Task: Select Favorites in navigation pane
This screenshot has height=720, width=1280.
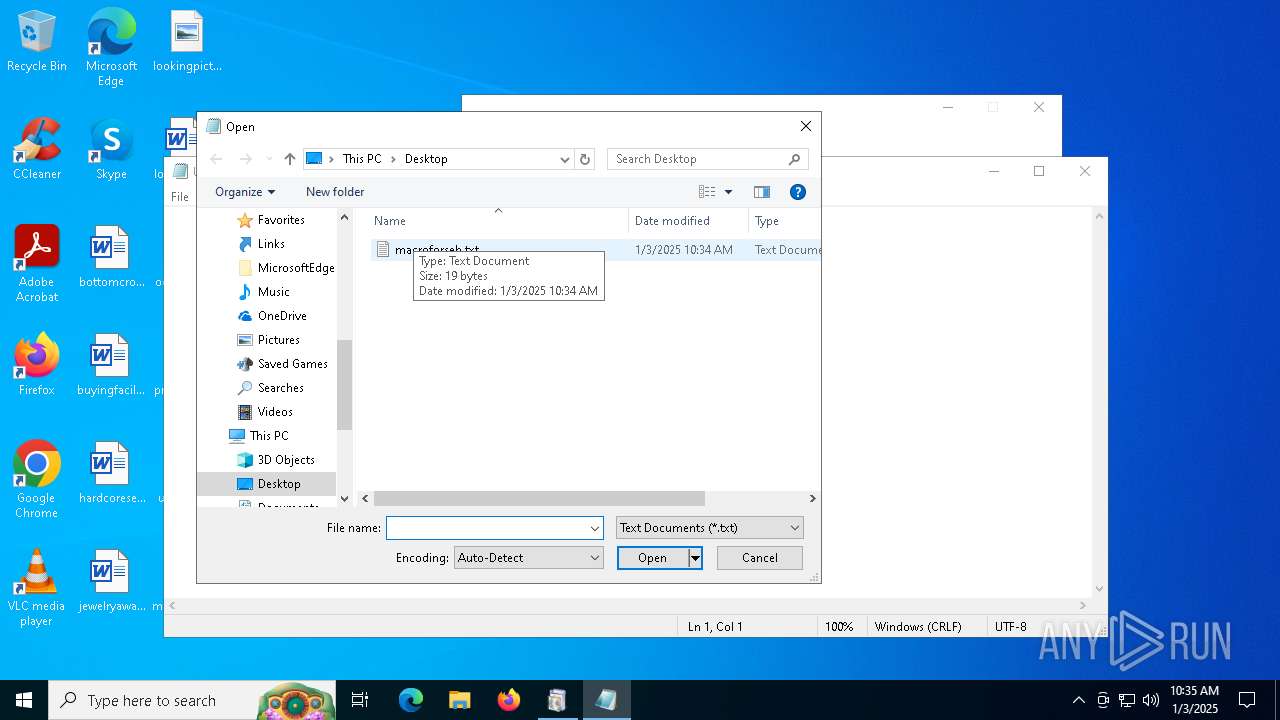Action: (281, 220)
